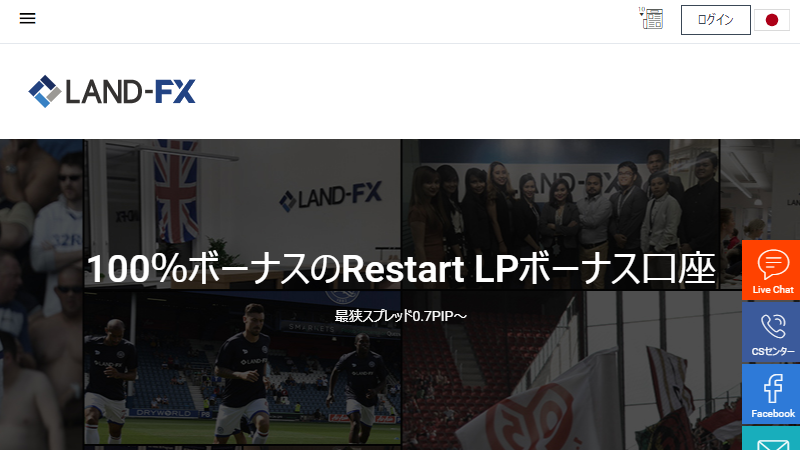
Task: Open the Facebook sidebar button
Action: tap(771, 394)
